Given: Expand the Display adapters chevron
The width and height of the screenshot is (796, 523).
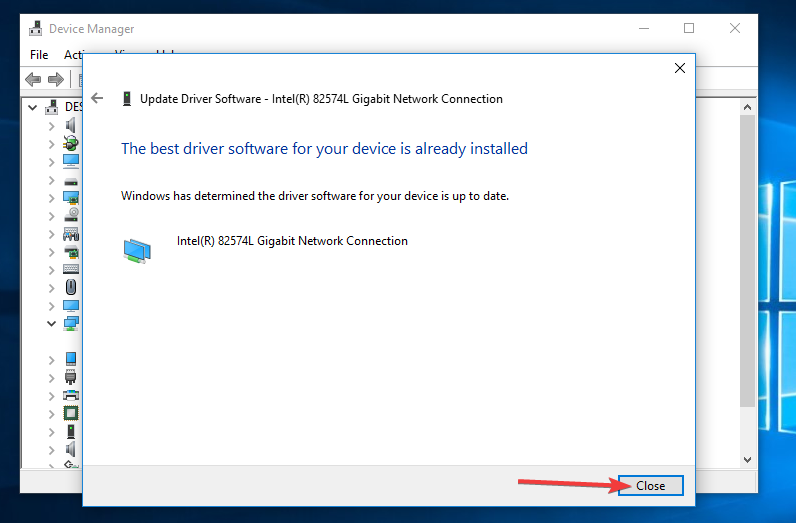Looking at the screenshot, I should 51,198.
